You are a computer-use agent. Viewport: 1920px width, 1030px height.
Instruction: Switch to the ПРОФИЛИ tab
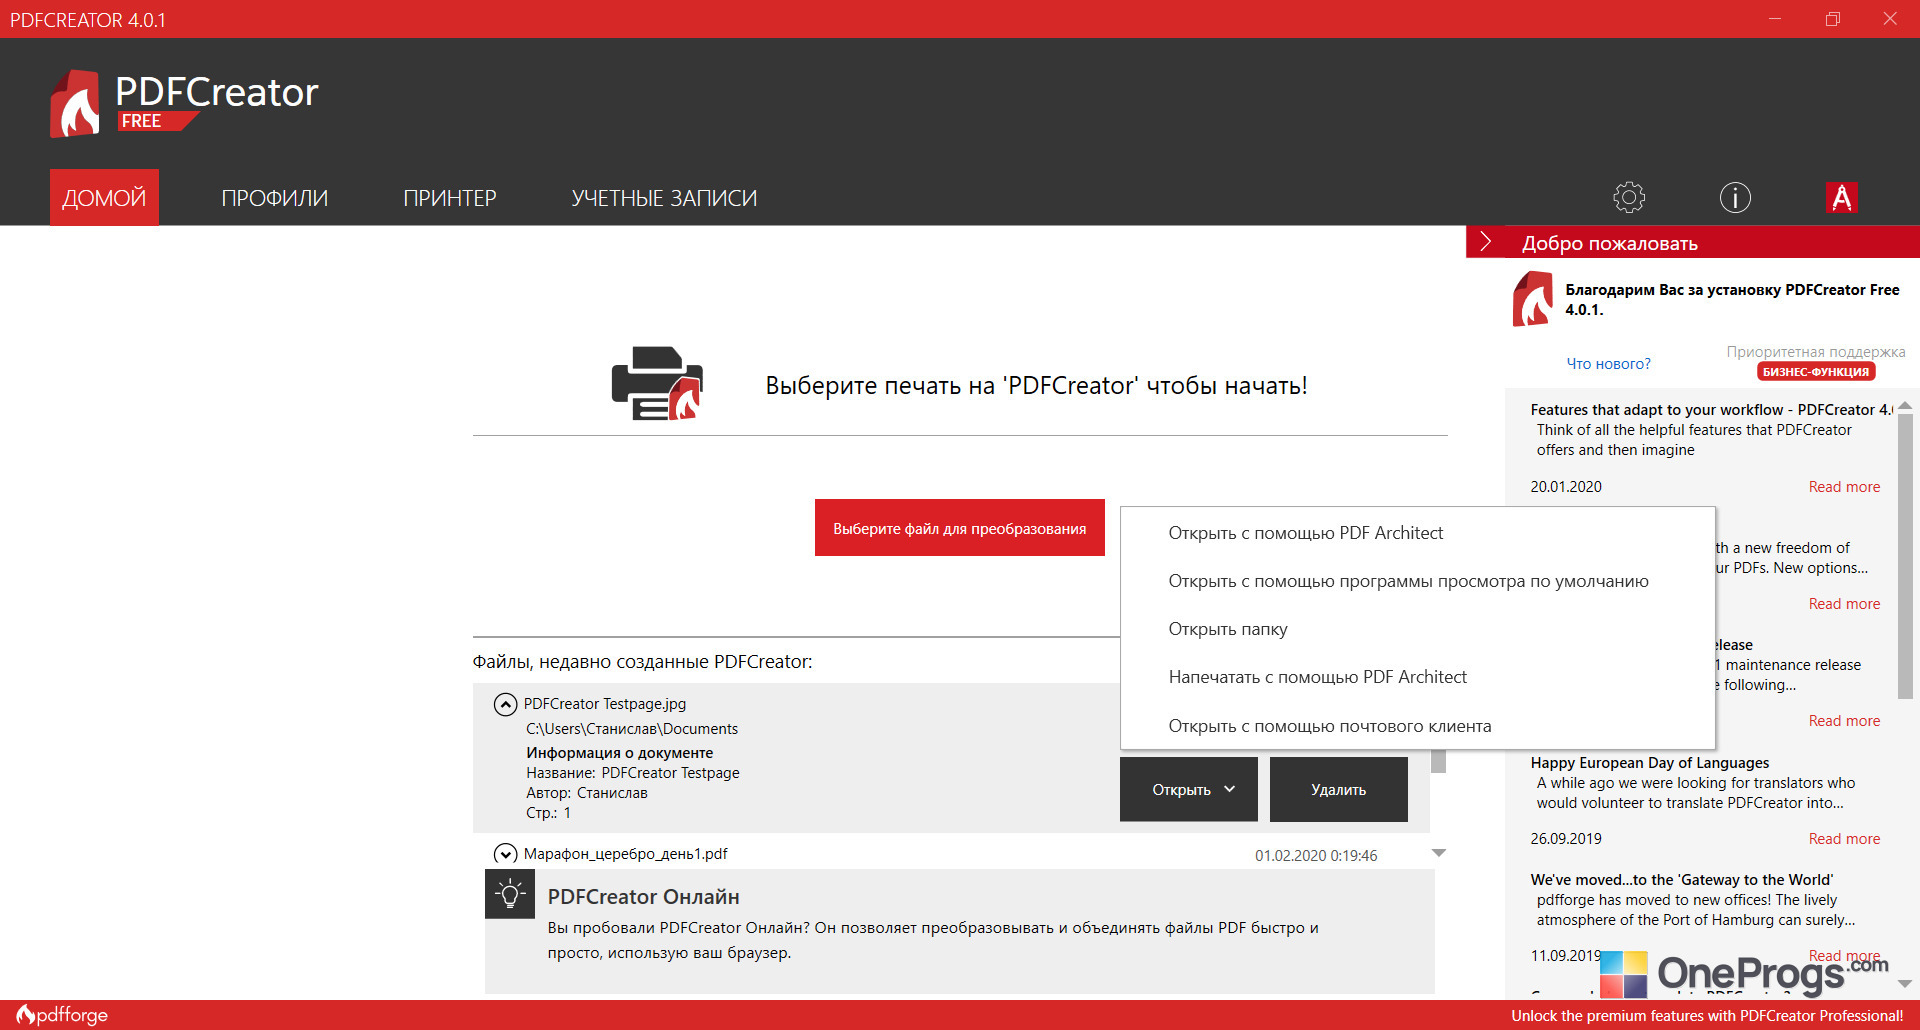(x=274, y=198)
